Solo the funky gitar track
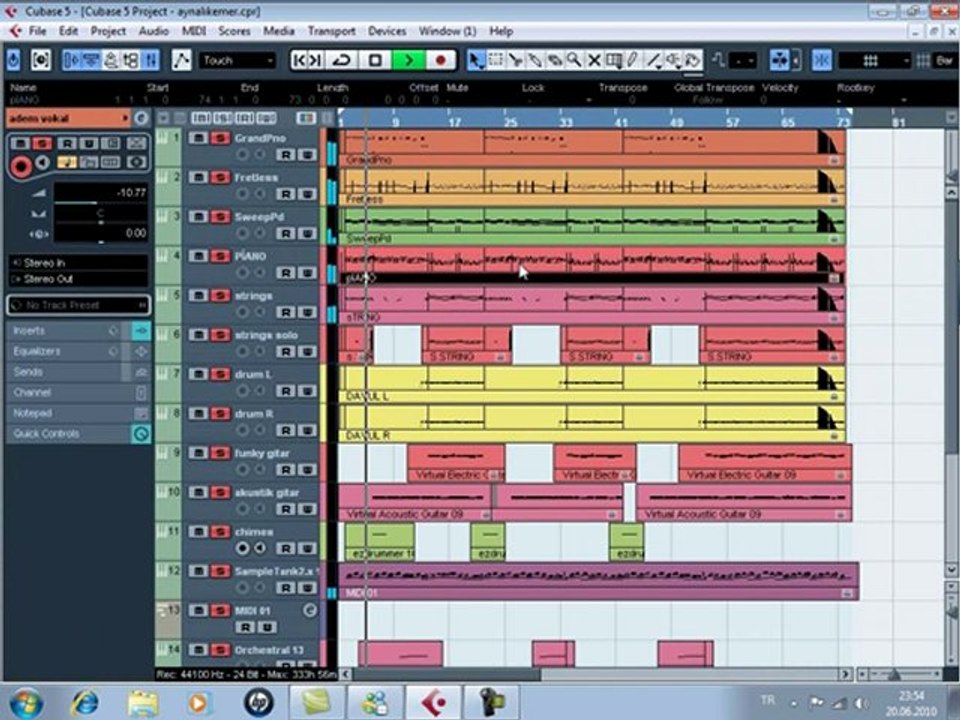Screen dimensions: 960x720 [220, 453]
